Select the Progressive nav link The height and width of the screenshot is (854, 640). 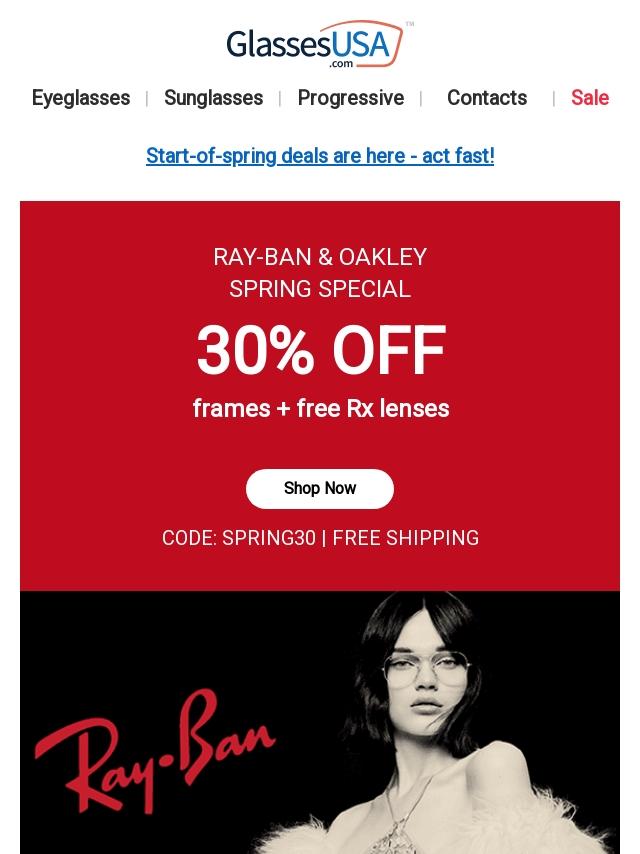click(x=350, y=98)
